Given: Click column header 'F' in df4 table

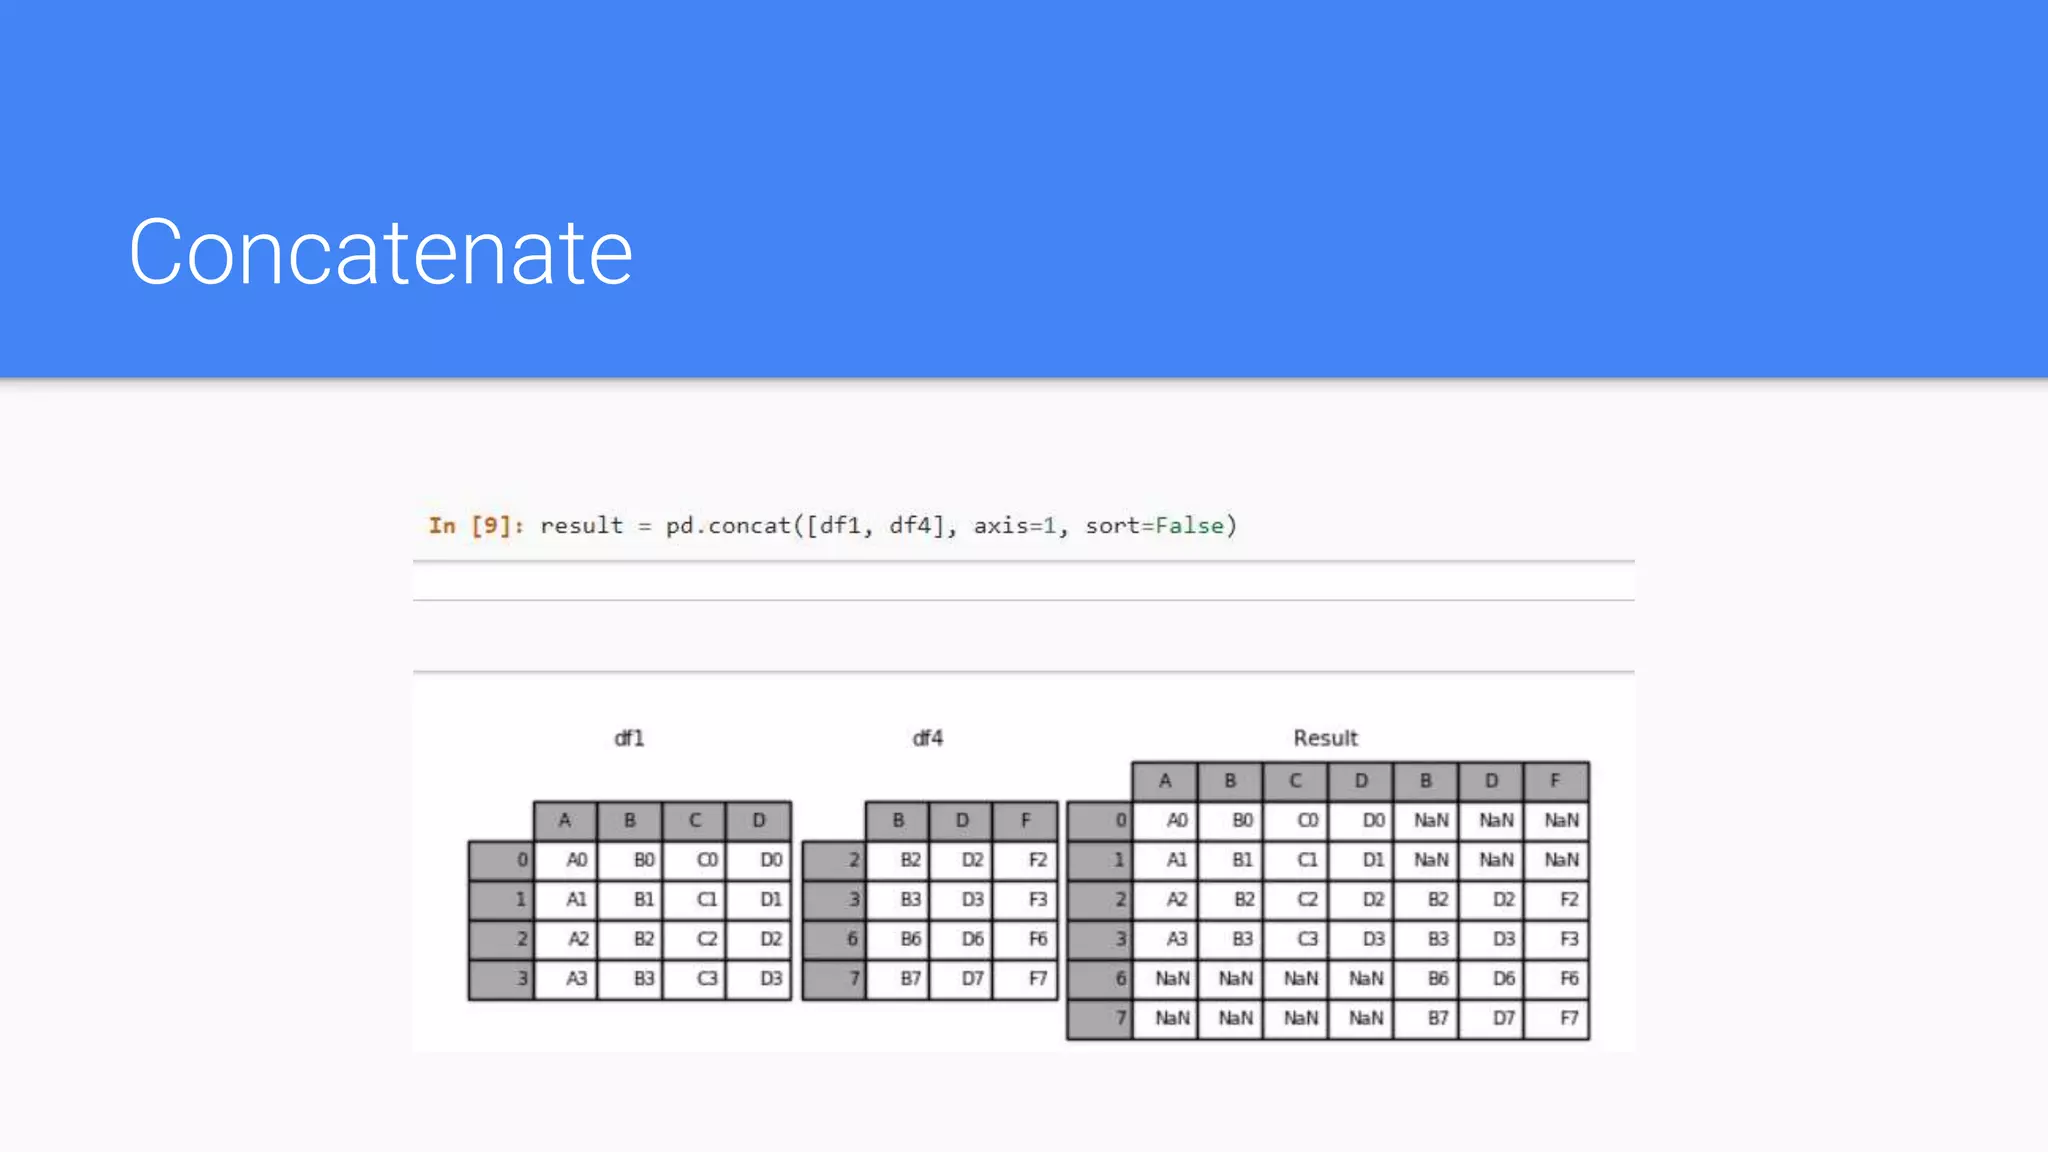Looking at the screenshot, I should 1025,821.
